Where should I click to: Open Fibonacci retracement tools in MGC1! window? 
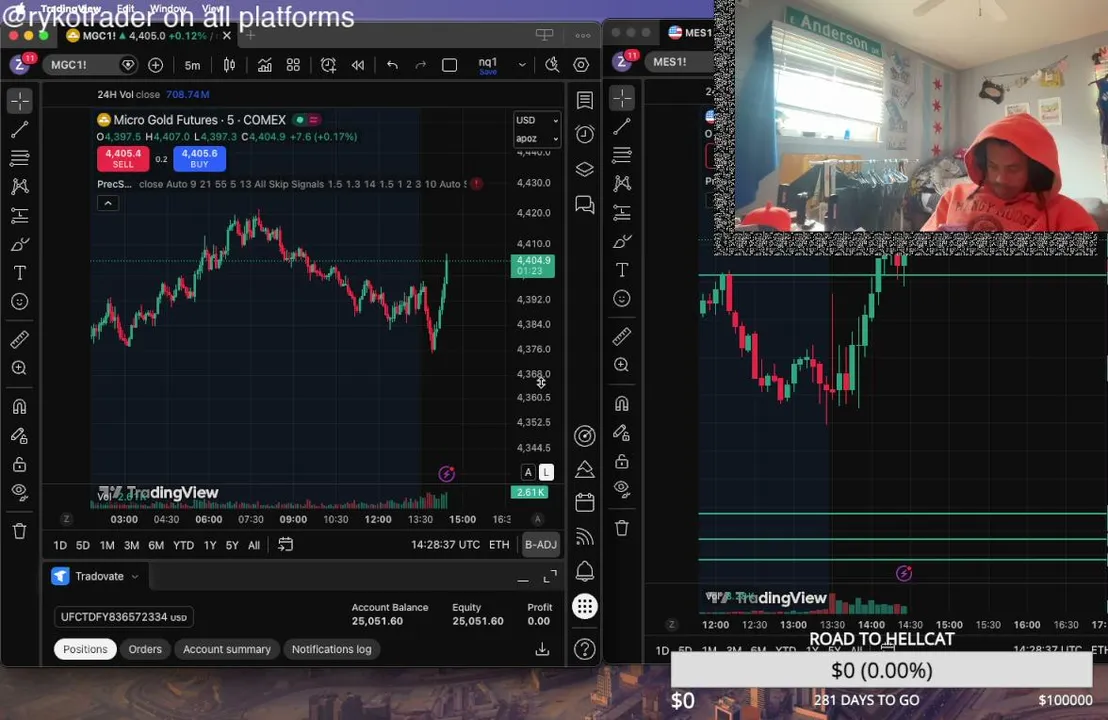(x=20, y=158)
